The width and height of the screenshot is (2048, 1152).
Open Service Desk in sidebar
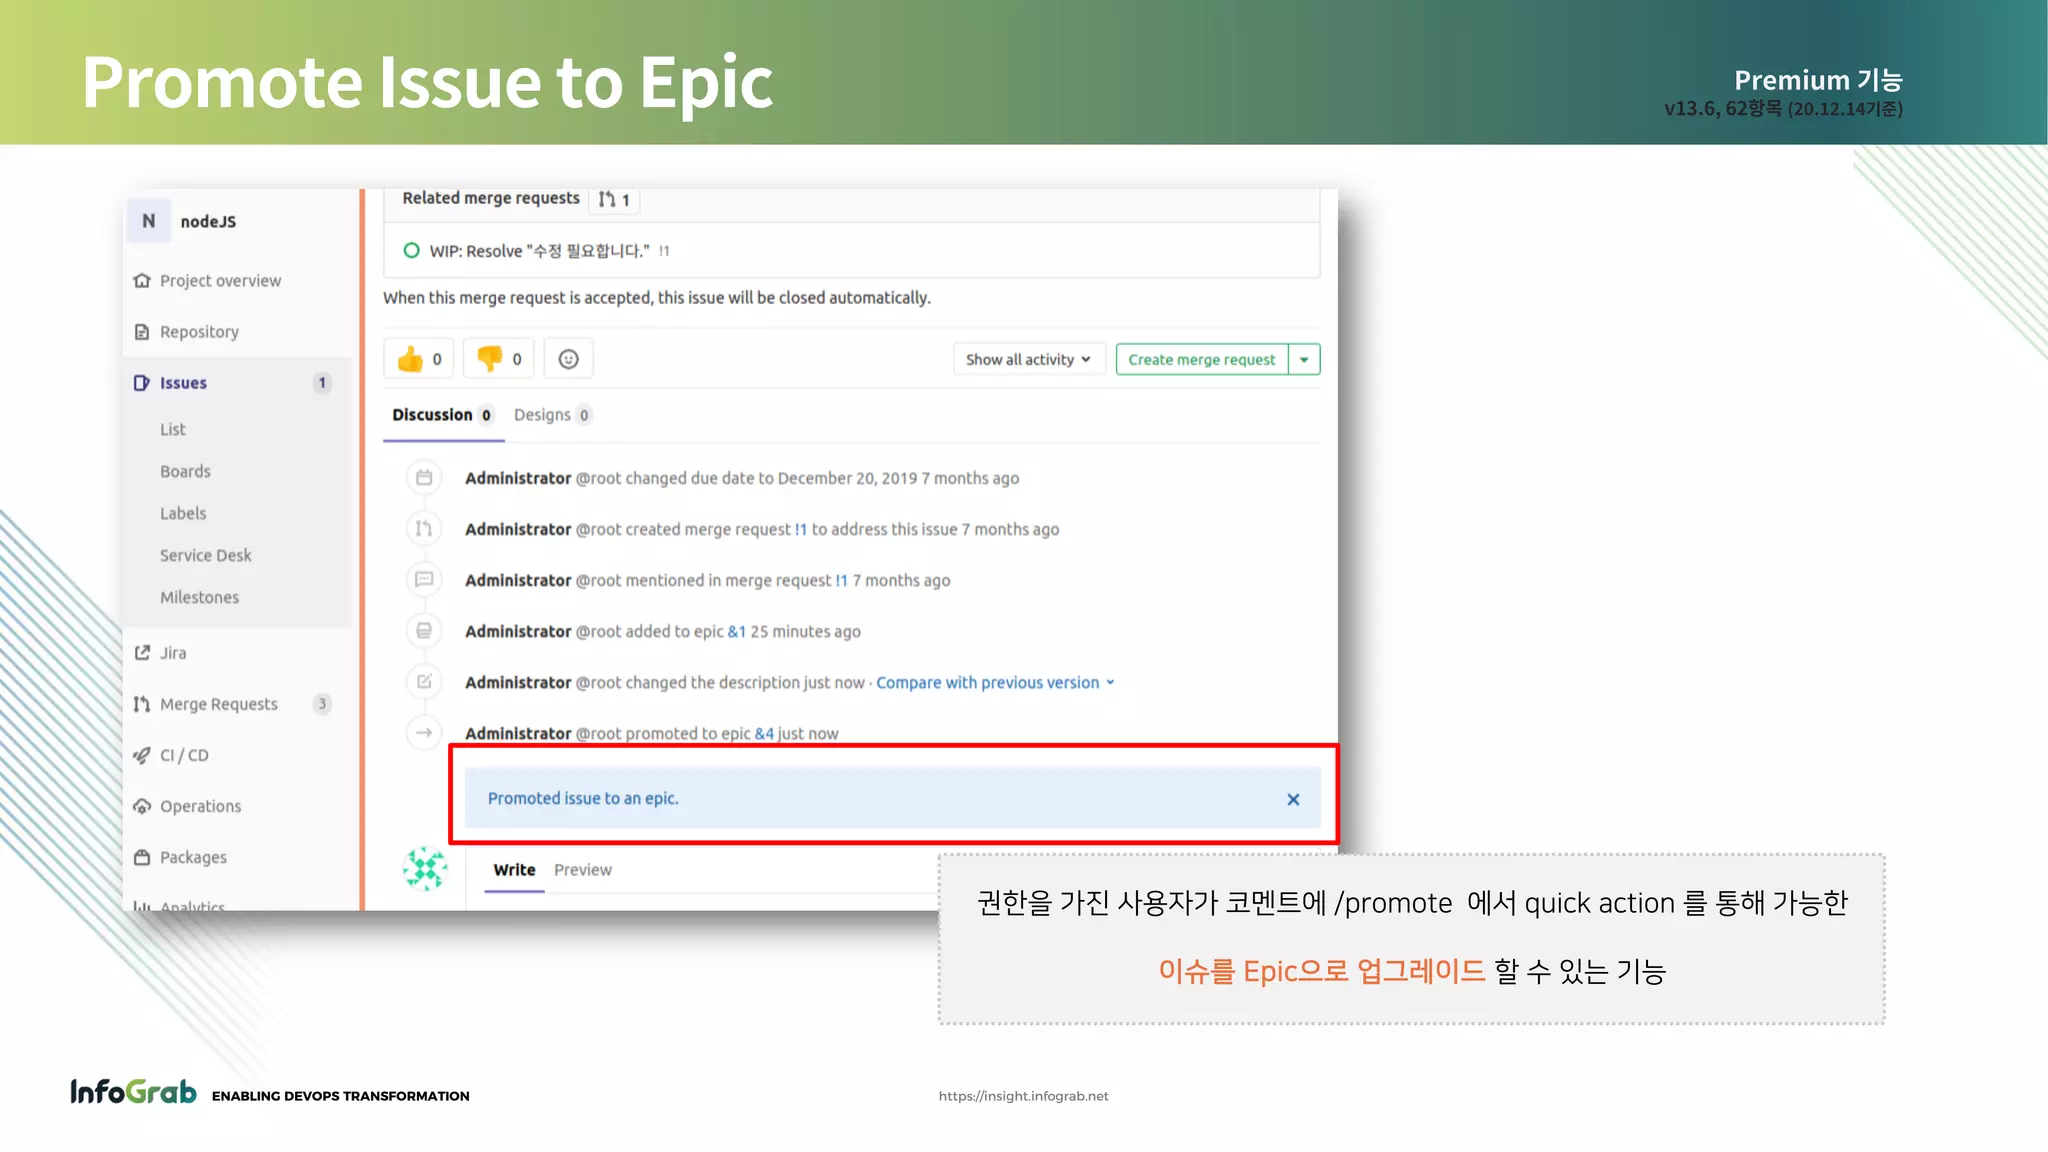pos(206,555)
